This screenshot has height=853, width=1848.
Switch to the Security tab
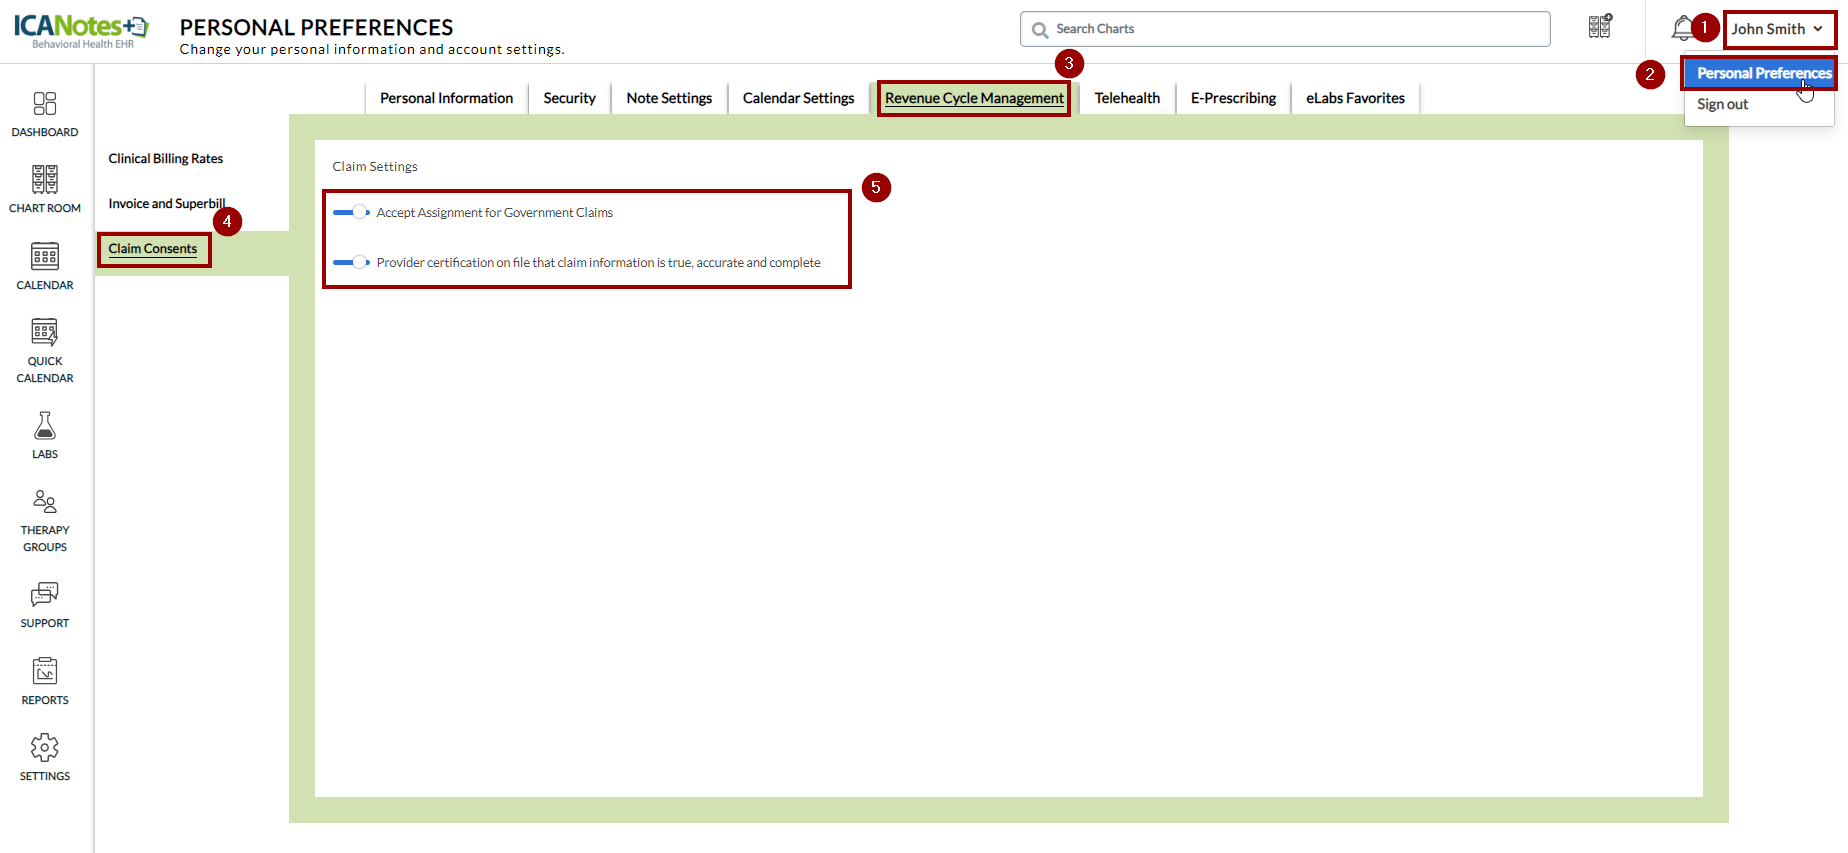click(569, 98)
